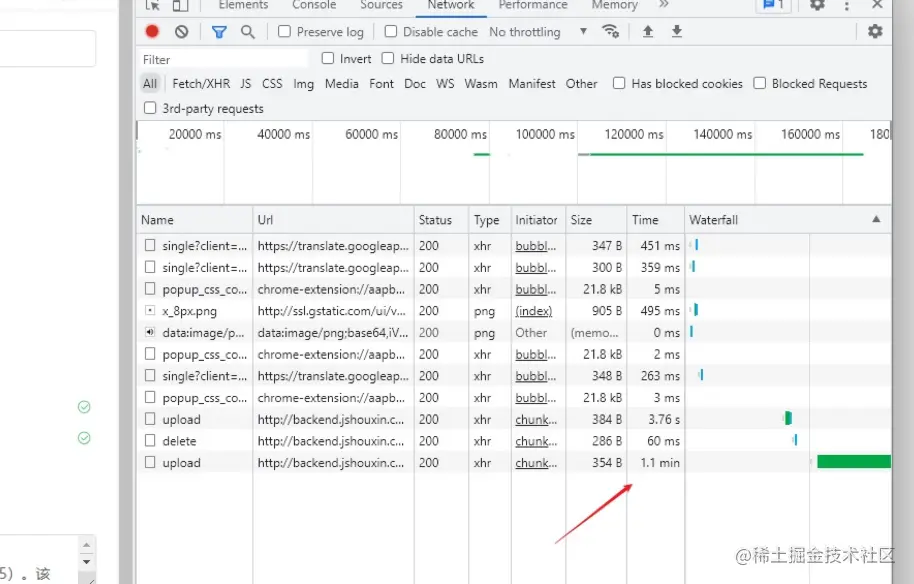Open the network filter icon
914x584 pixels.
(219, 31)
